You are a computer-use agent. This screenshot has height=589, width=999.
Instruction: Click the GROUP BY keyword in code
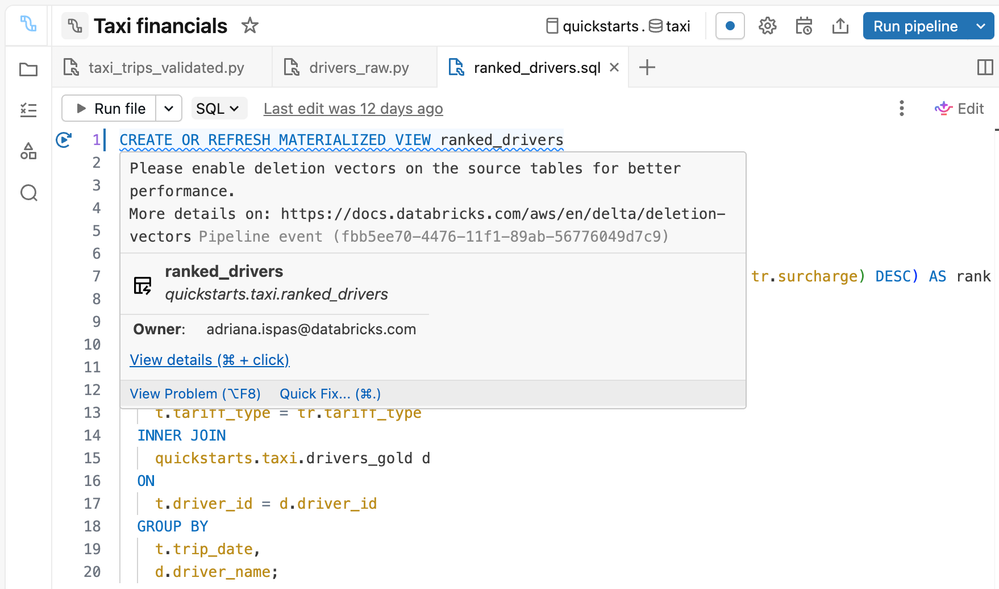[173, 527]
